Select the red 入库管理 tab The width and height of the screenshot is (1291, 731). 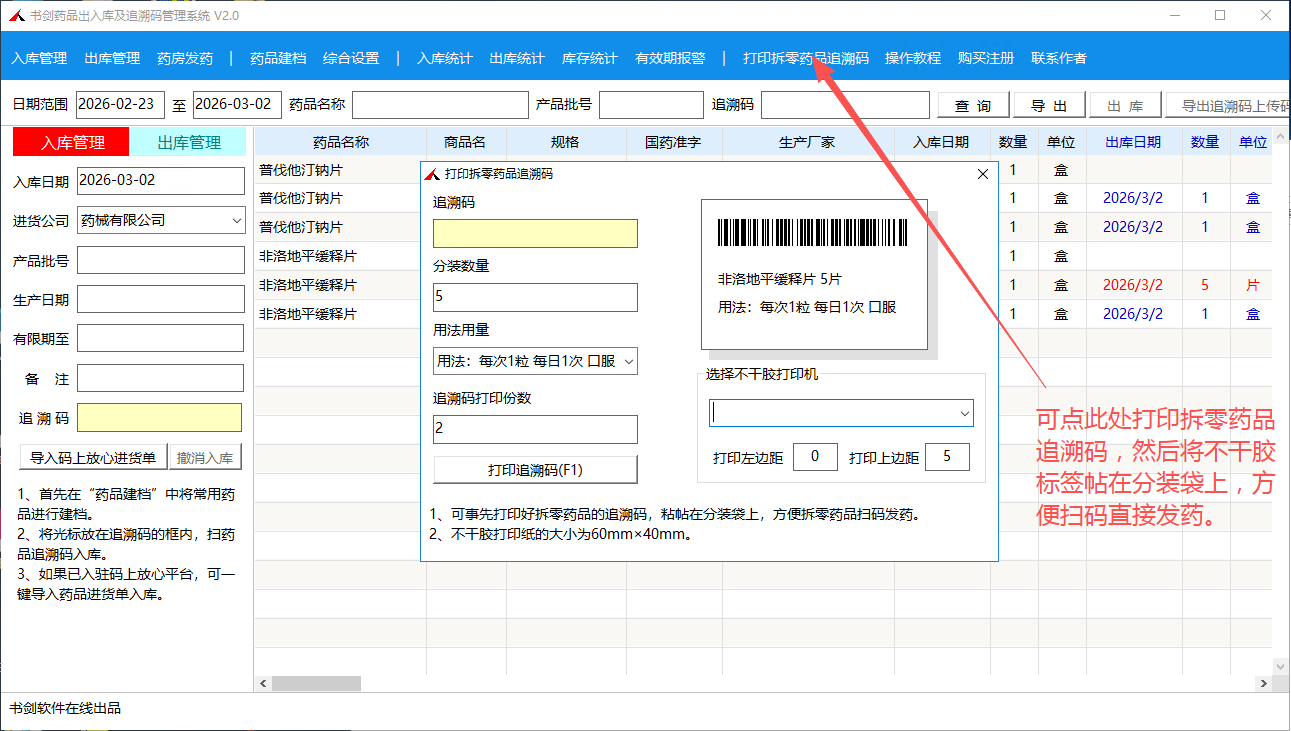point(72,142)
